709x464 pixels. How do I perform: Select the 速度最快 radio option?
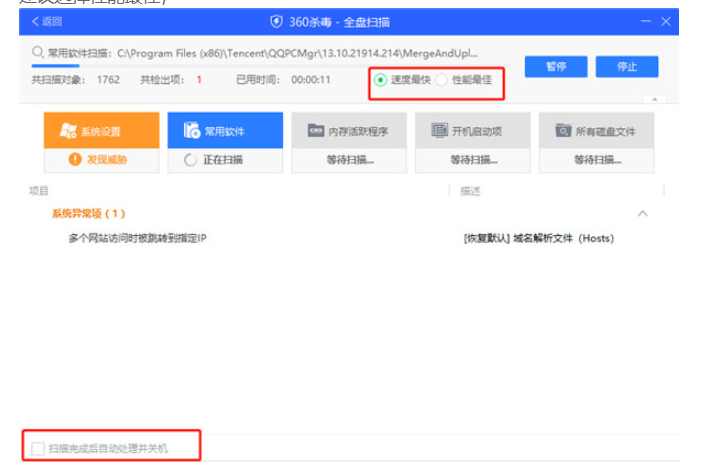tap(380, 79)
